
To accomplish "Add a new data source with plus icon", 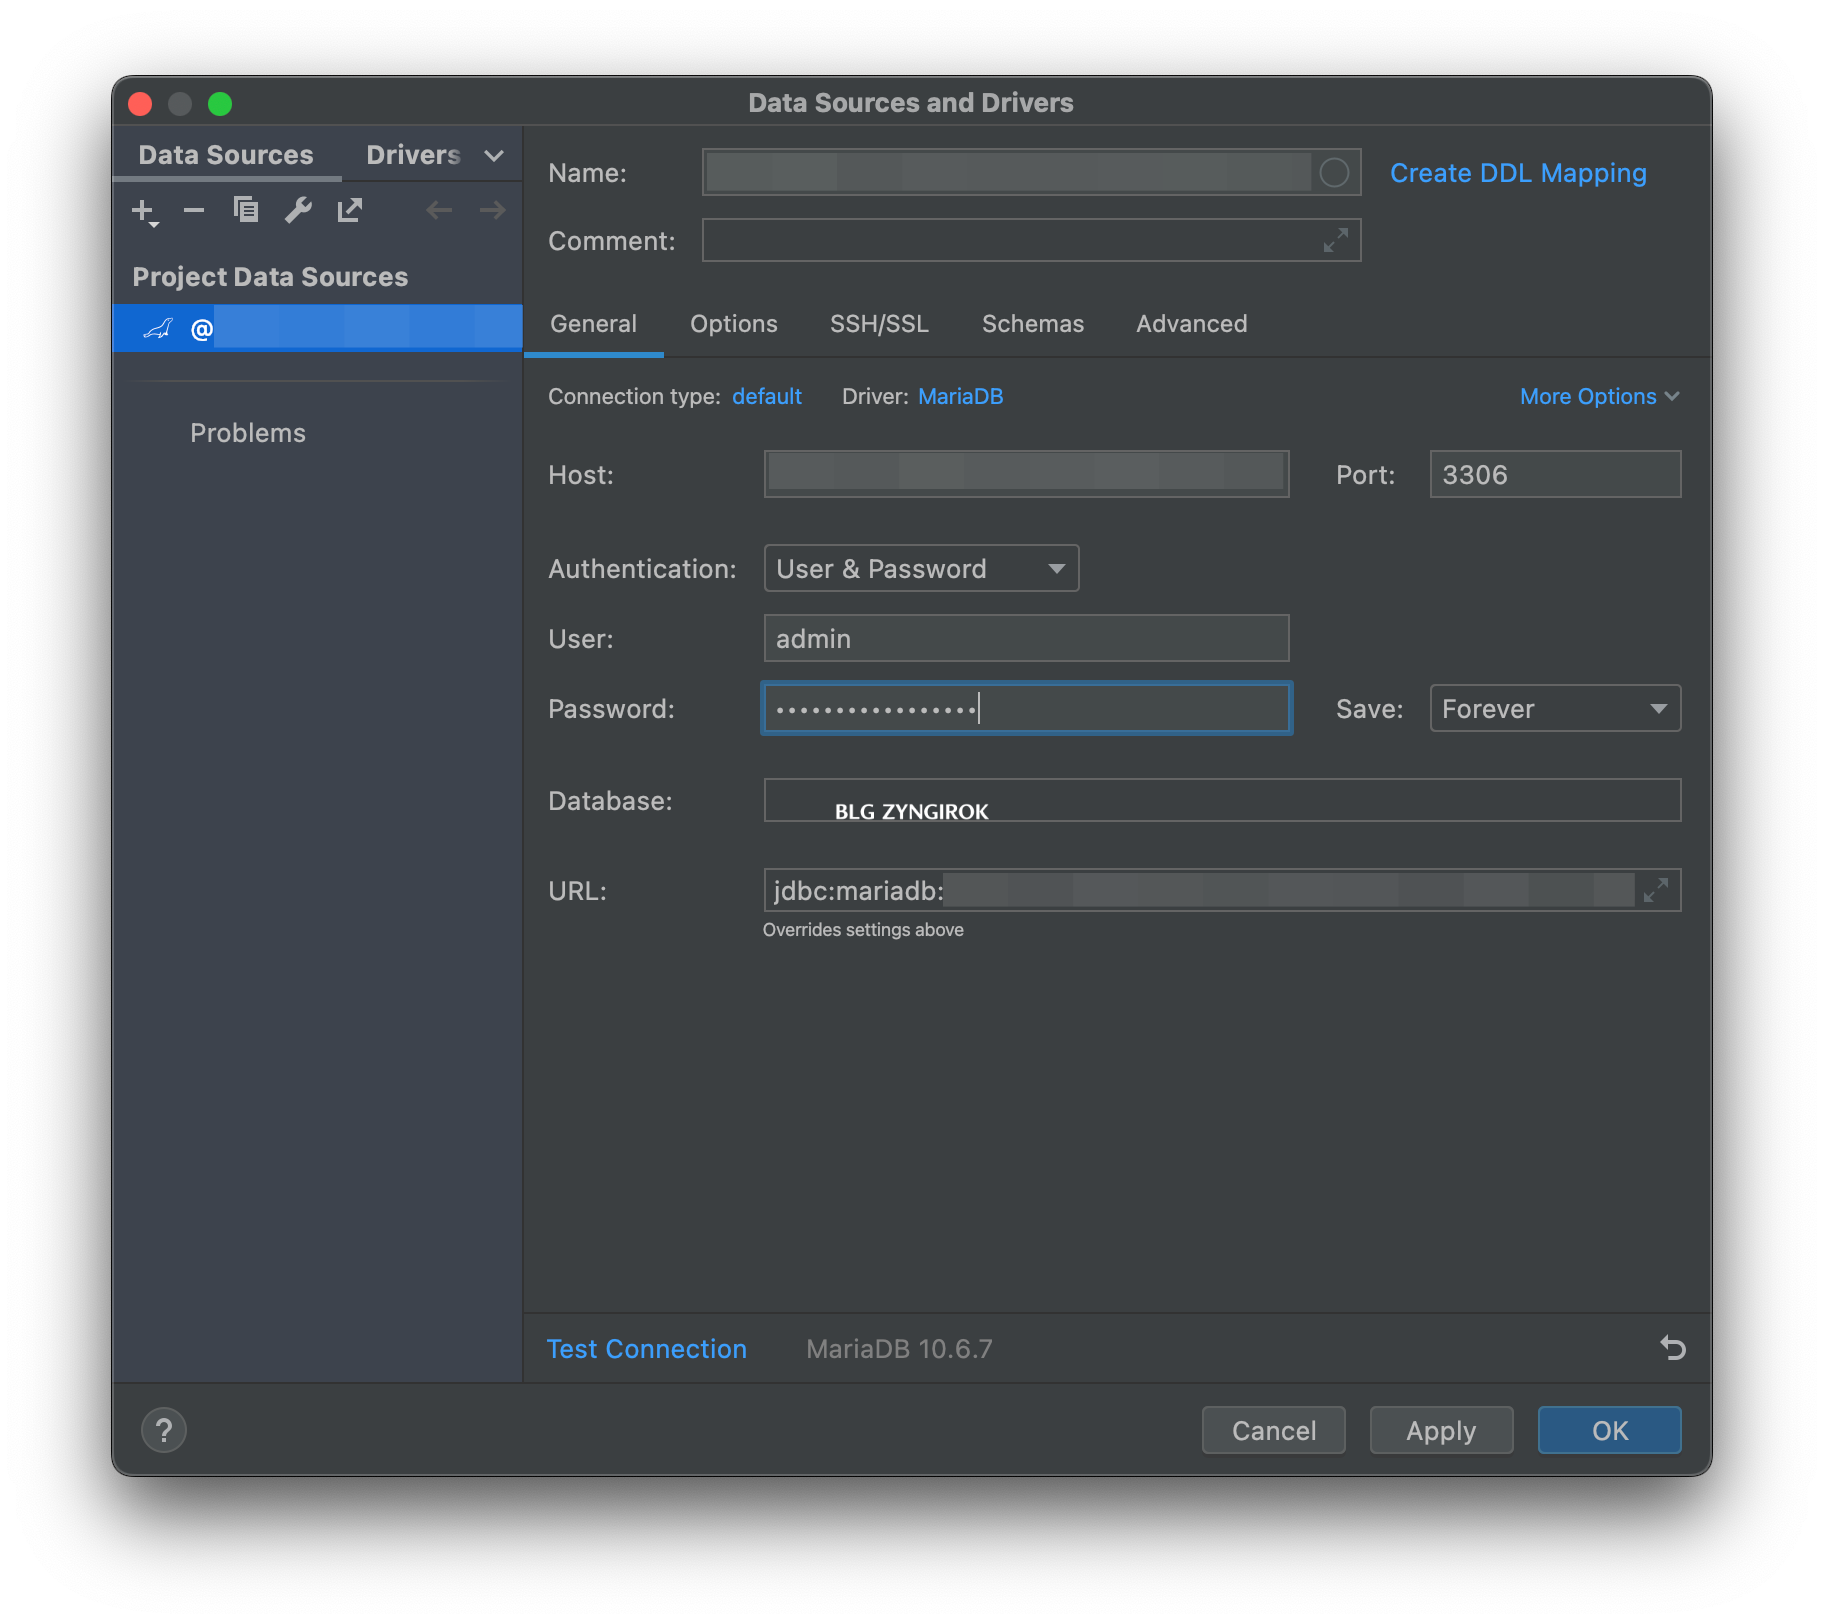I will [145, 211].
